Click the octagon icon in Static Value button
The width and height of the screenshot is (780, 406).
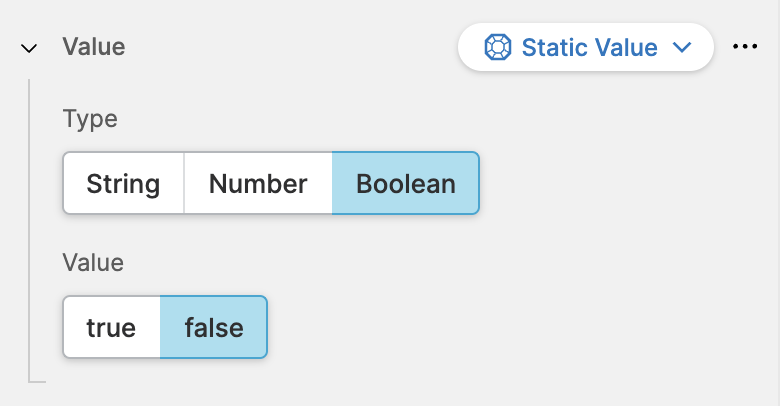click(496, 47)
